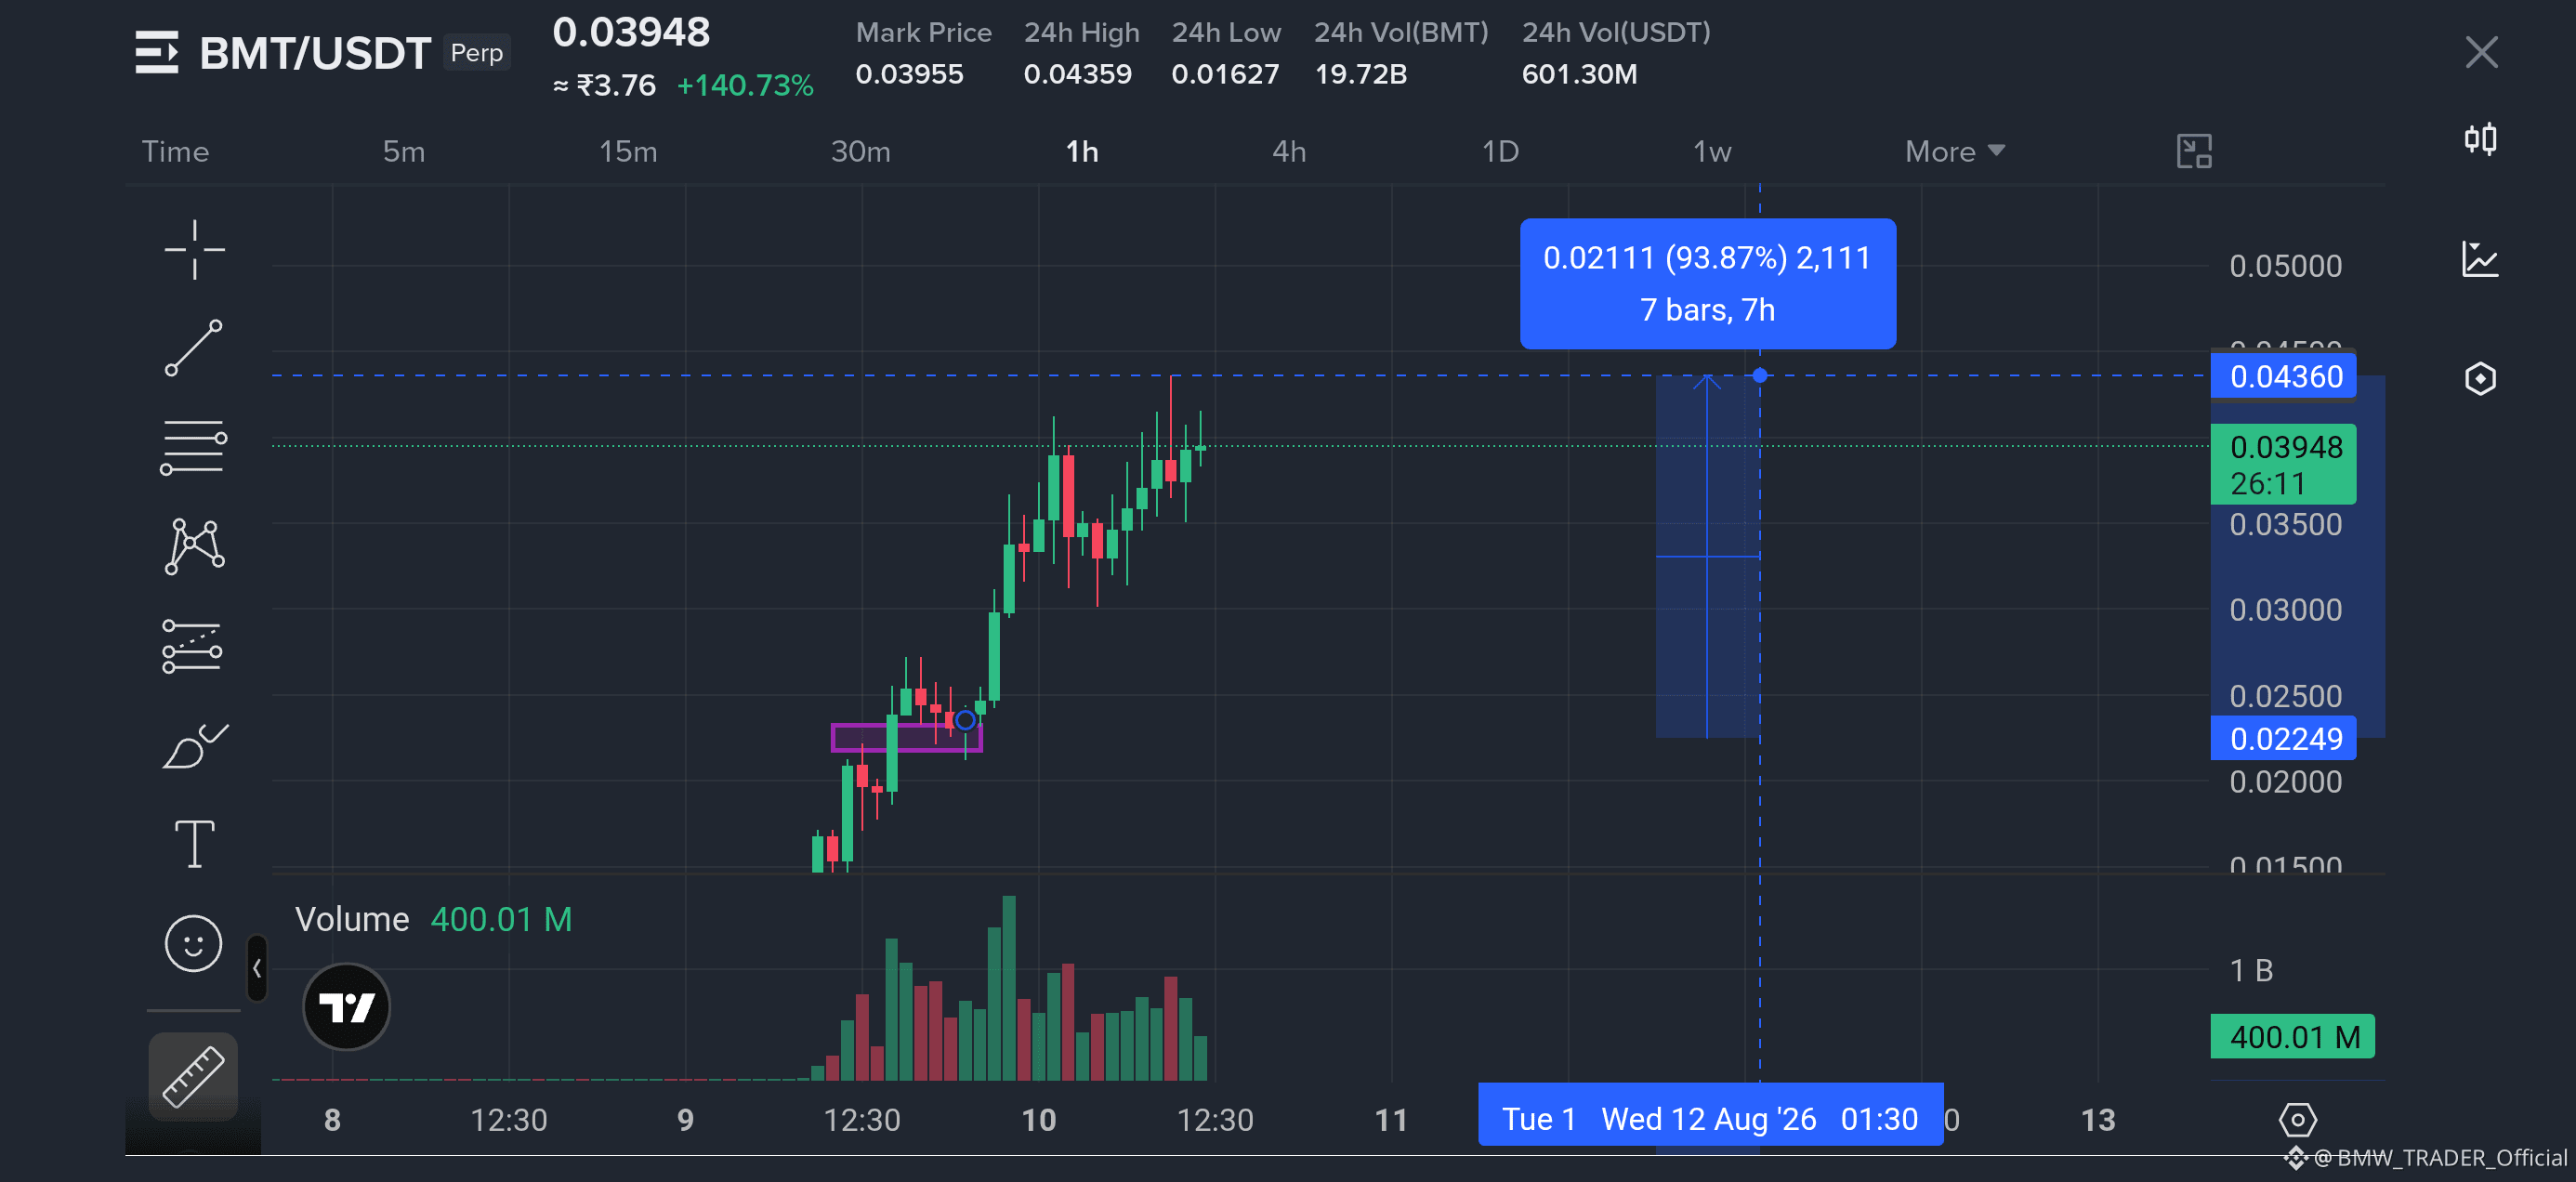
Task: Click the 24h Vol(USDT) 601.30M value
Action: tap(1579, 74)
